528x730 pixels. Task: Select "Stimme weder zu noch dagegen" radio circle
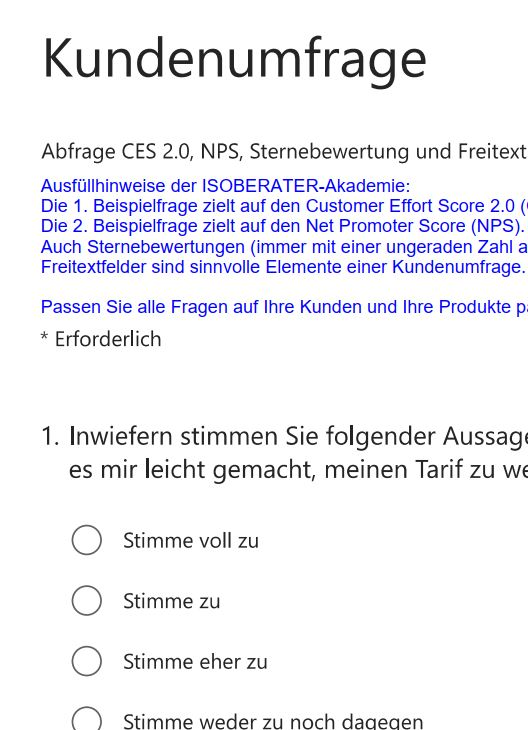pyautogui.click(x=87, y=718)
